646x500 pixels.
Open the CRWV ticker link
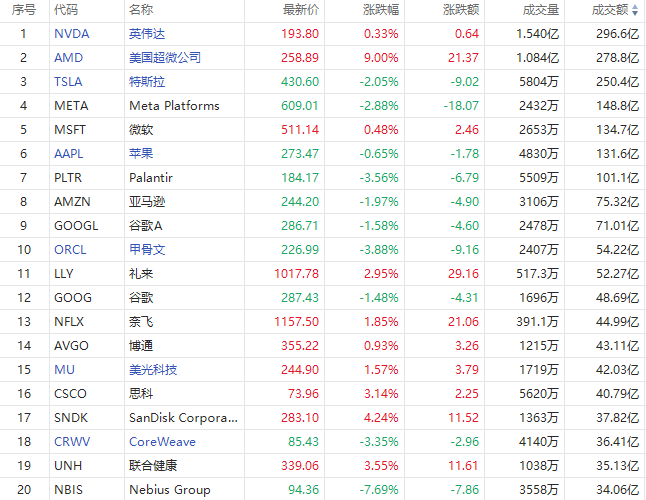pyautogui.click(x=72, y=442)
